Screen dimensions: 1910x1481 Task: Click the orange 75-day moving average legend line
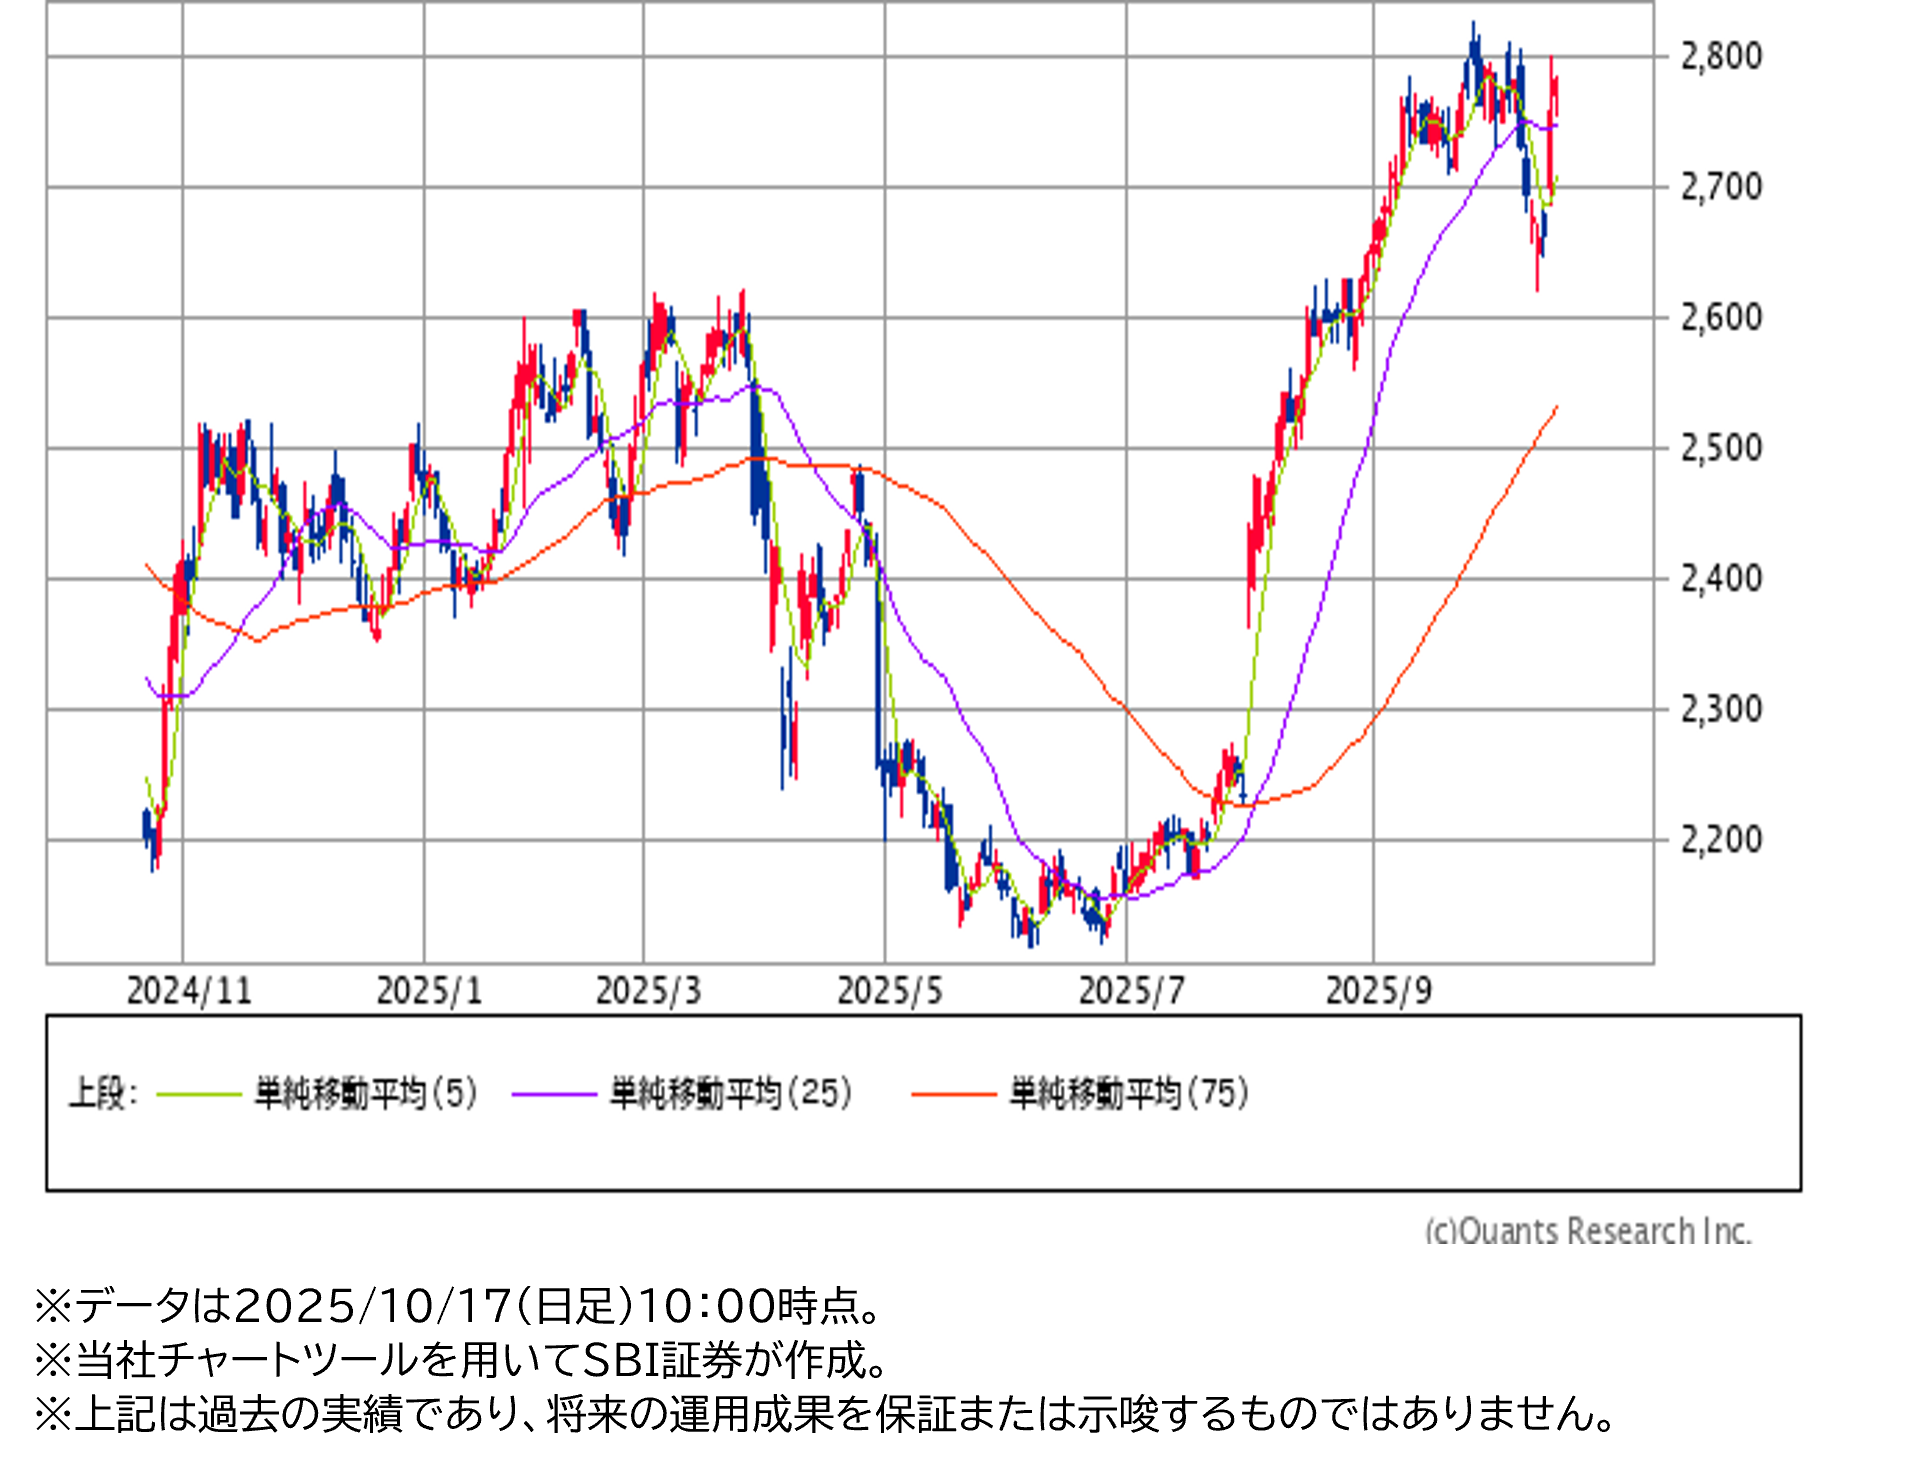(953, 1094)
